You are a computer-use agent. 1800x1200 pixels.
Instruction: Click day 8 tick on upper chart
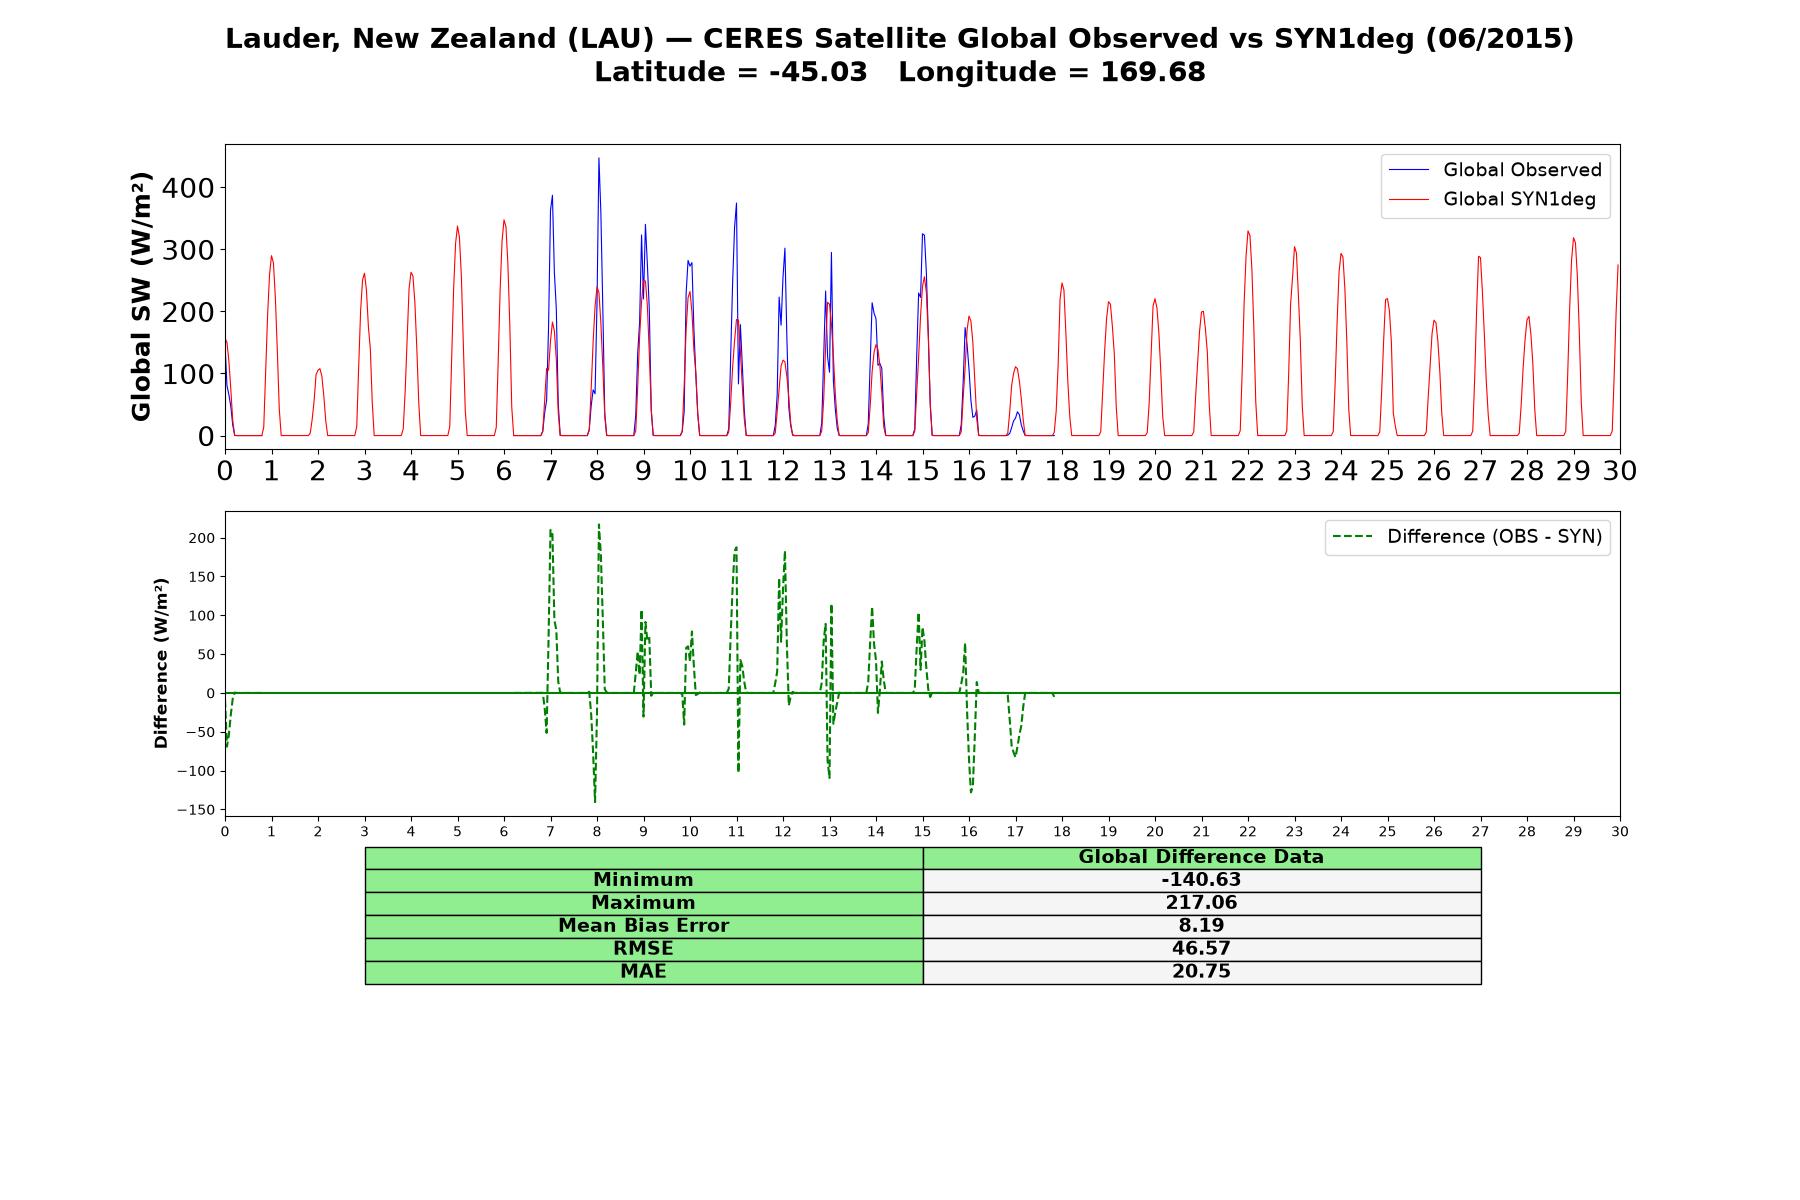(597, 471)
